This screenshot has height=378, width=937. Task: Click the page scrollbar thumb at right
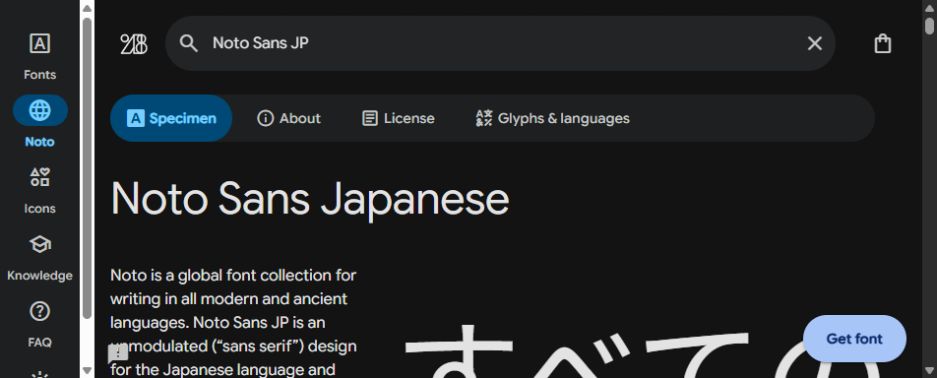929,26
